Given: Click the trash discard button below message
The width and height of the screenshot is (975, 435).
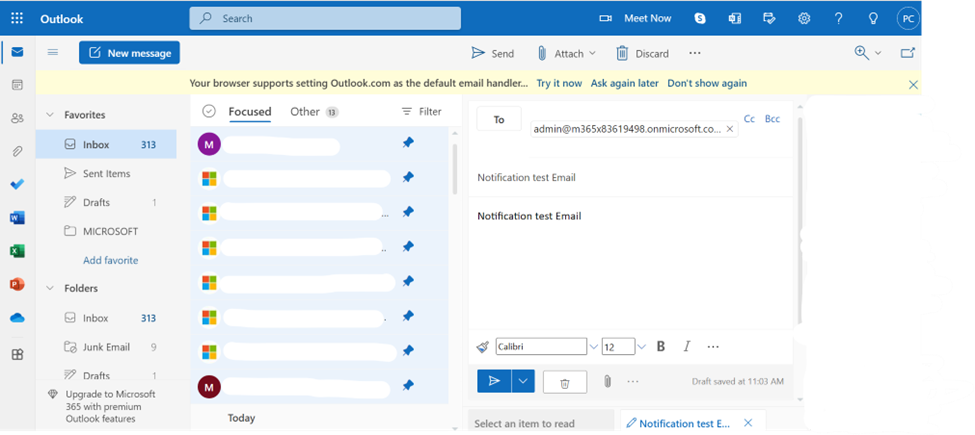Looking at the screenshot, I should point(565,382).
